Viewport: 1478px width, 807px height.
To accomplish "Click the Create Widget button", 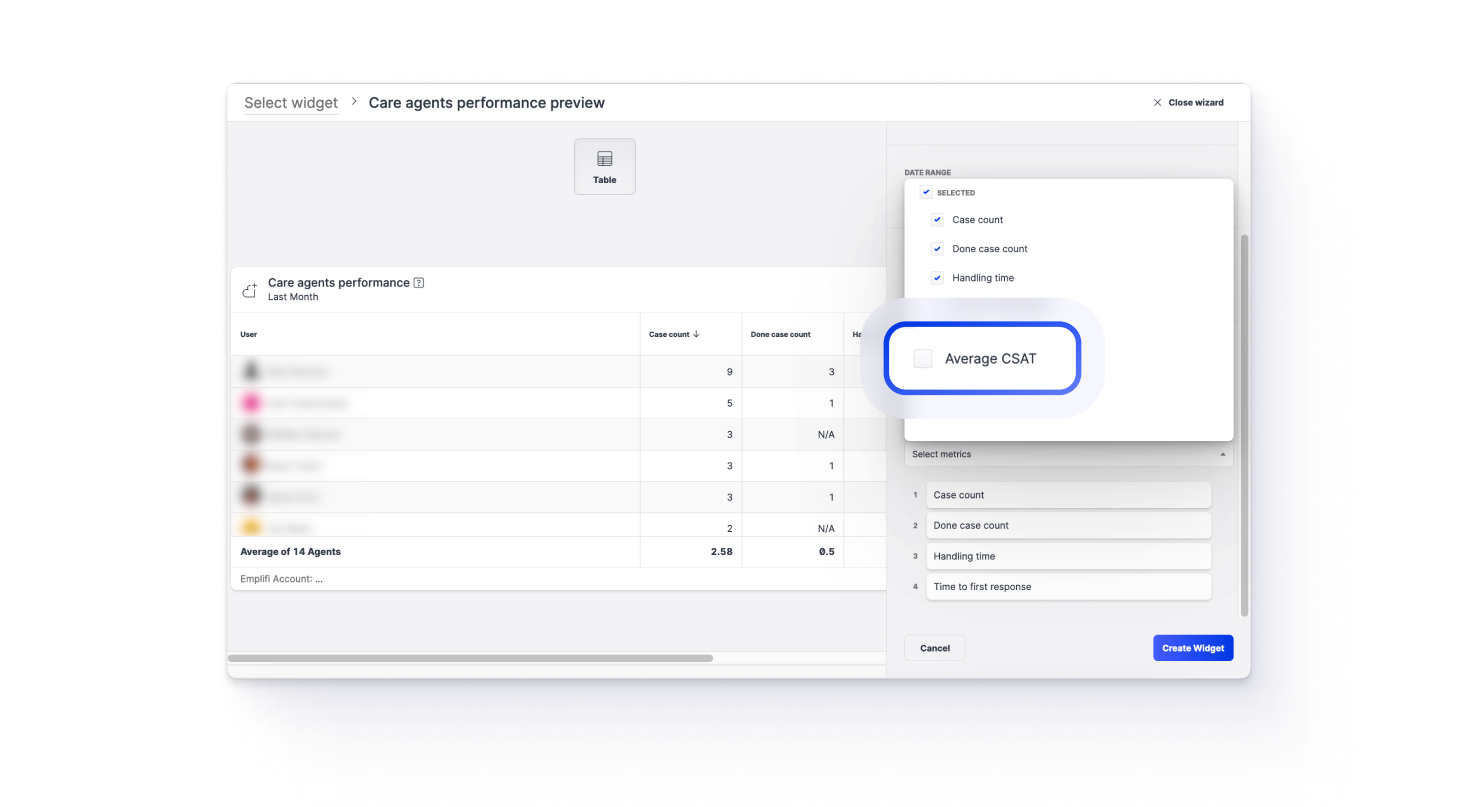I will click(x=1192, y=648).
